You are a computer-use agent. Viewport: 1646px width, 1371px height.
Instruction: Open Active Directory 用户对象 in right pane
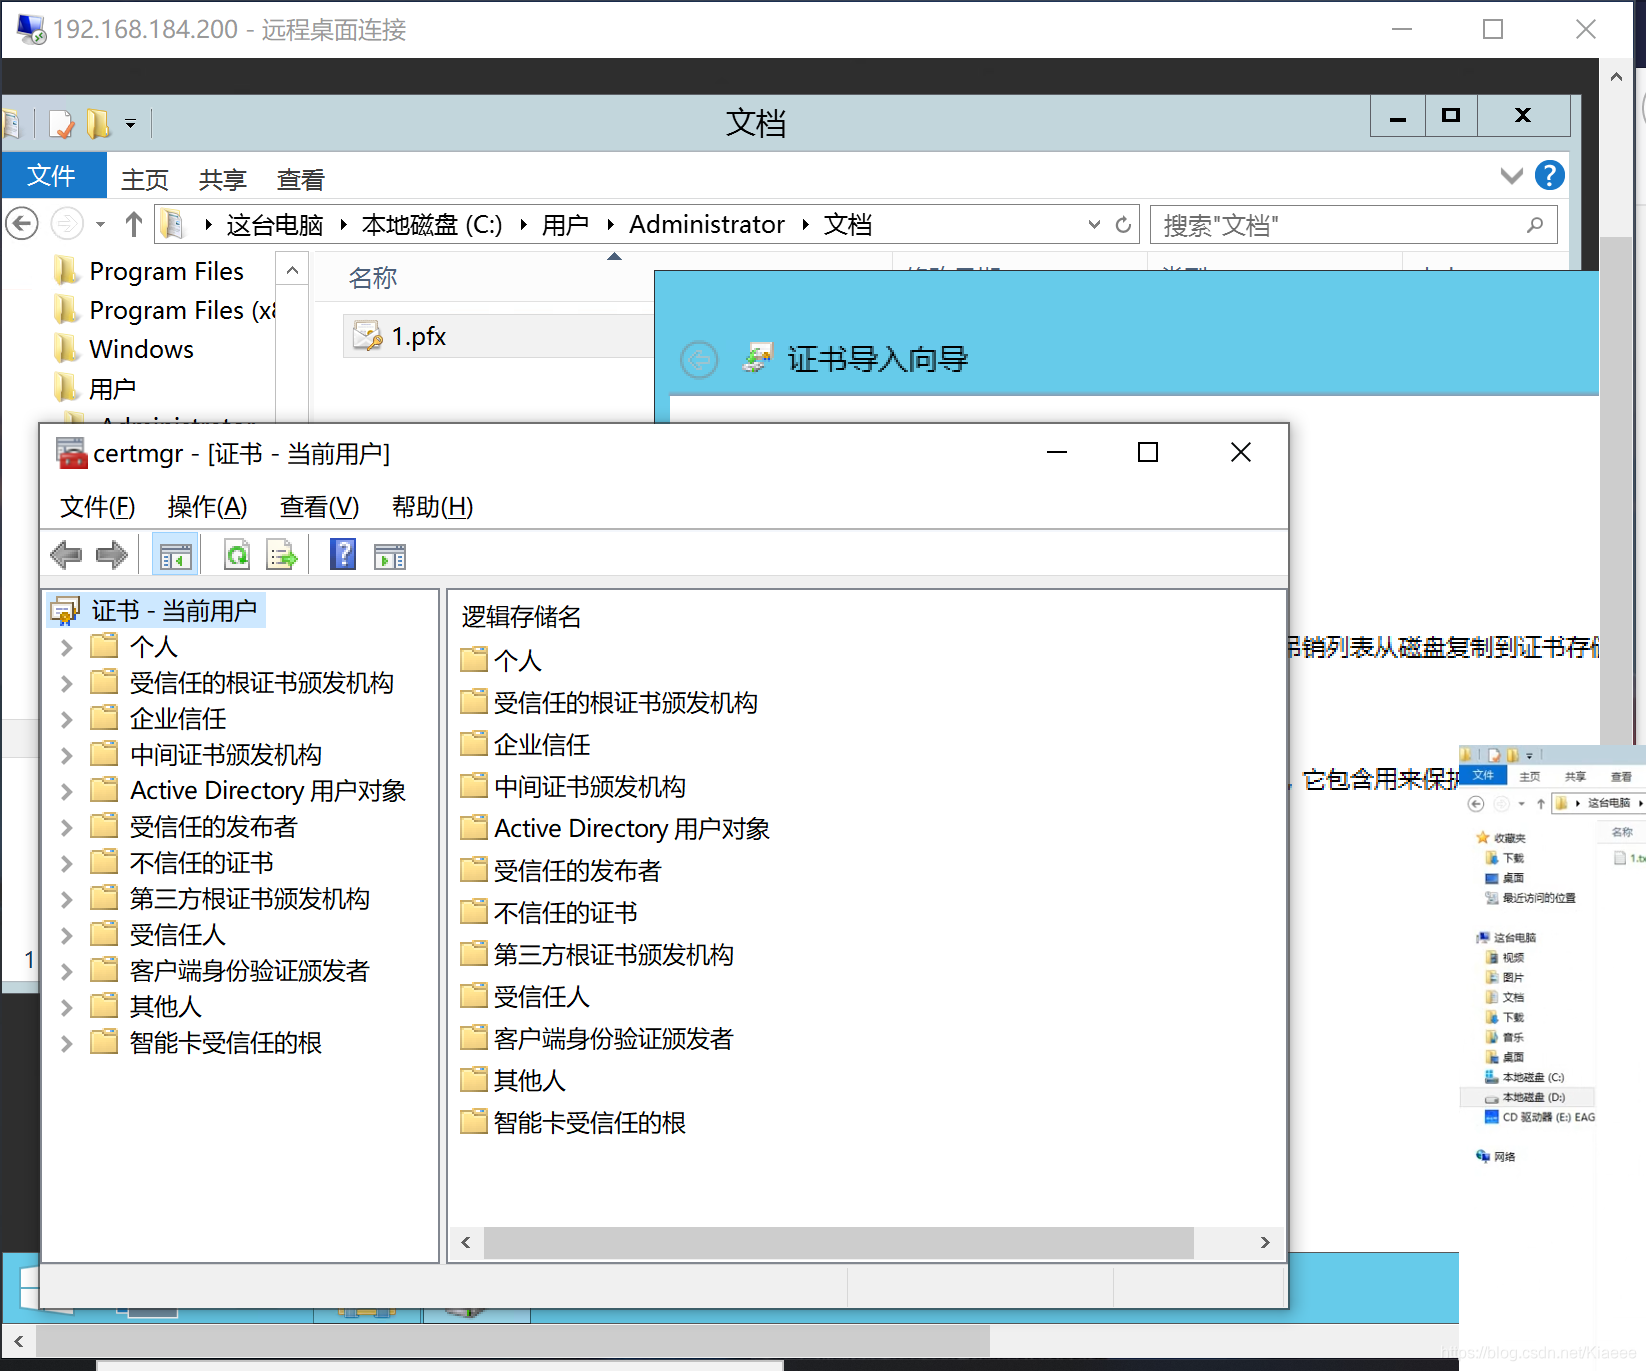(x=615, y=829)
